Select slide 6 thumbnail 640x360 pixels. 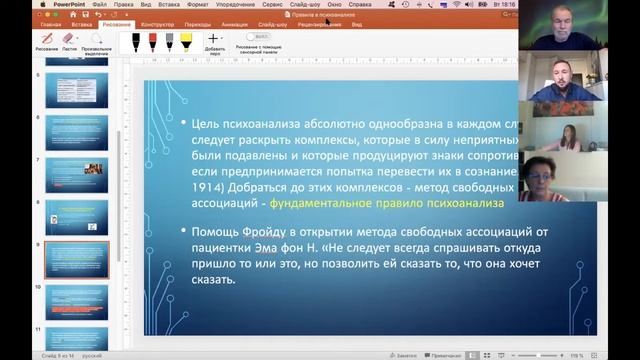(77, 133)
